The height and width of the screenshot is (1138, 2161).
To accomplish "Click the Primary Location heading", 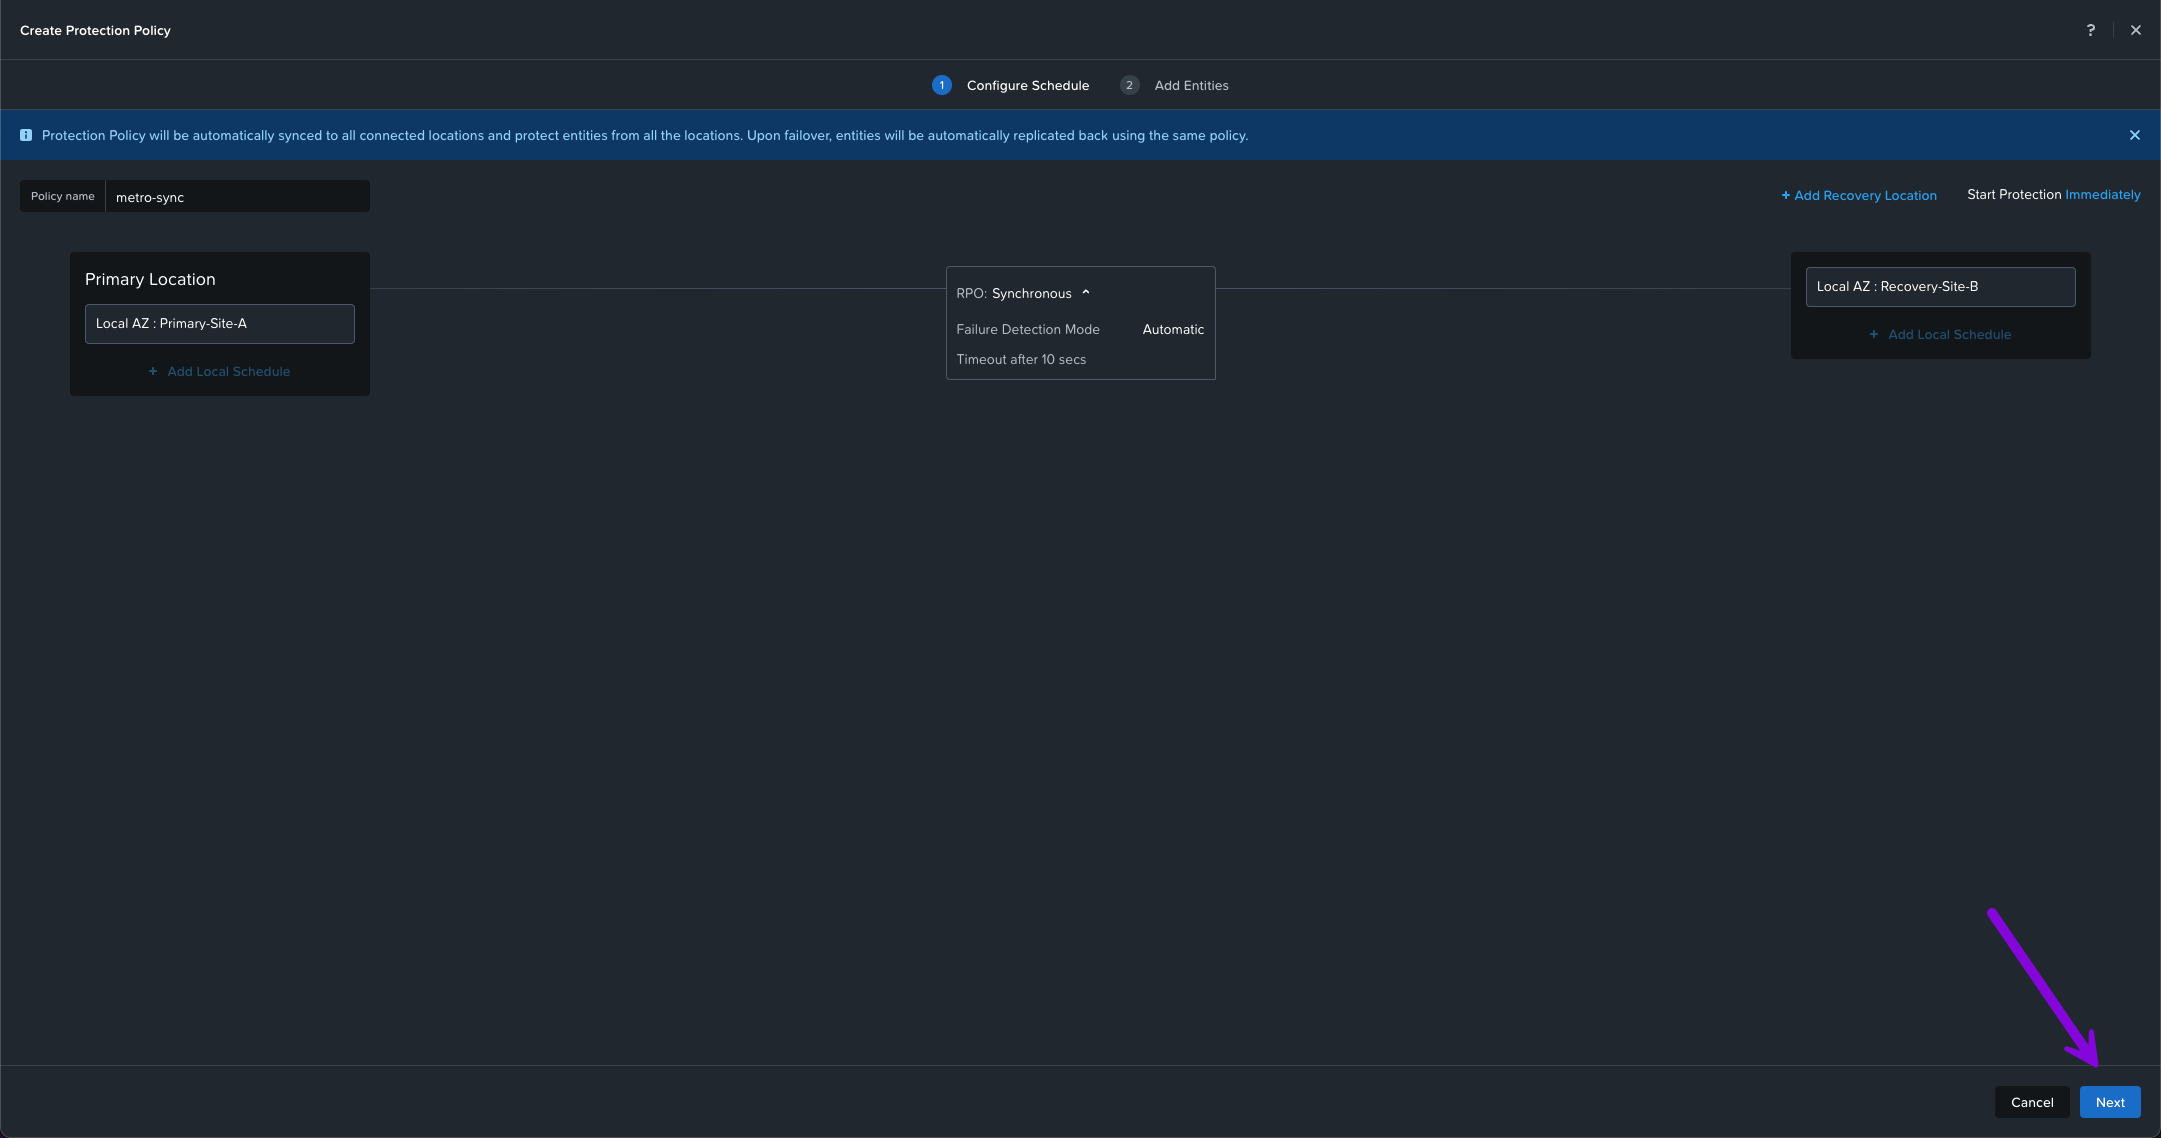I will click(x=150, y=279).
